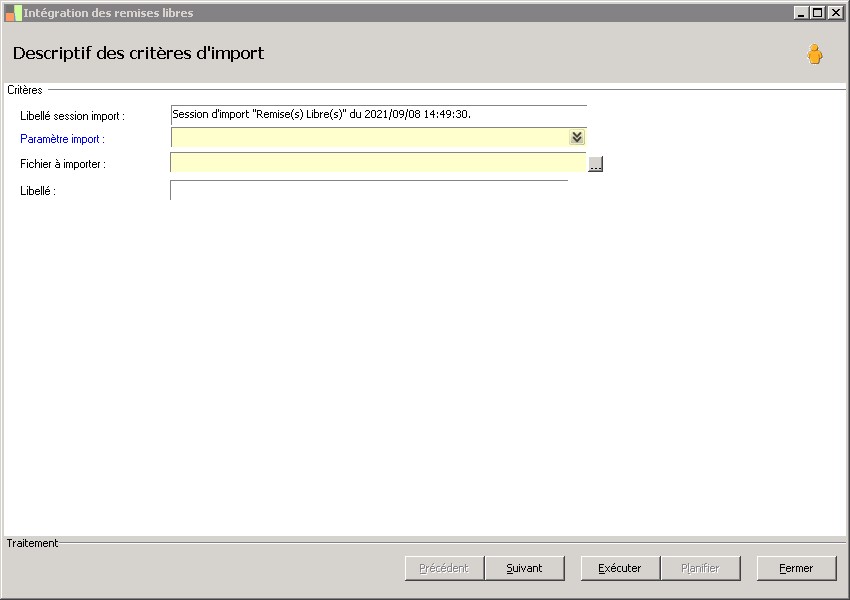Image resolution: width=850 pixels, height=600 pixels.
Task: Click the disabled Précédent button
Action: coord(444,568)
